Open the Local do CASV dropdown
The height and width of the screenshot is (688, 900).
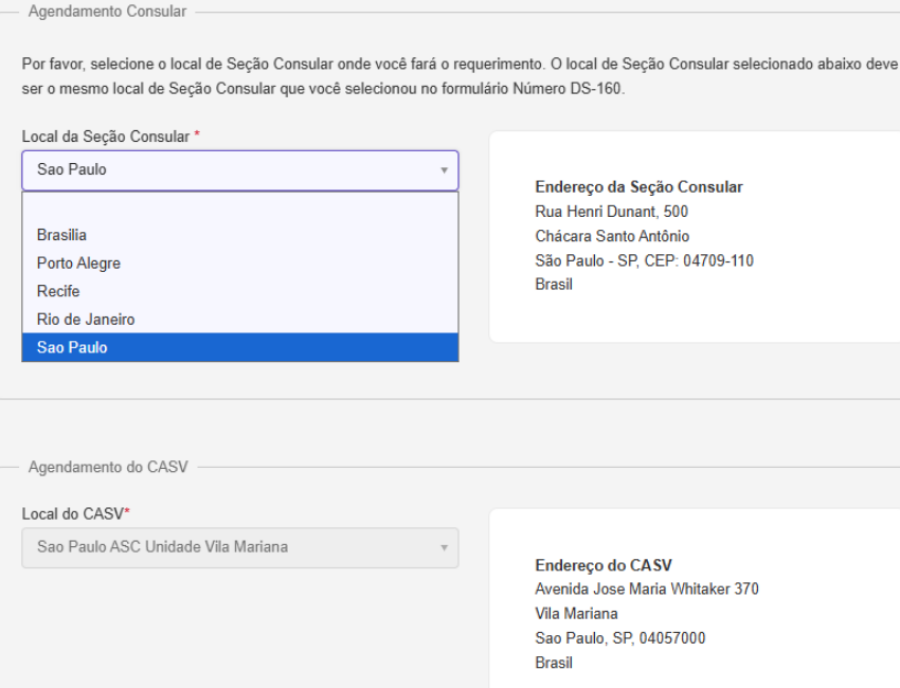click(x=230, y=548)
